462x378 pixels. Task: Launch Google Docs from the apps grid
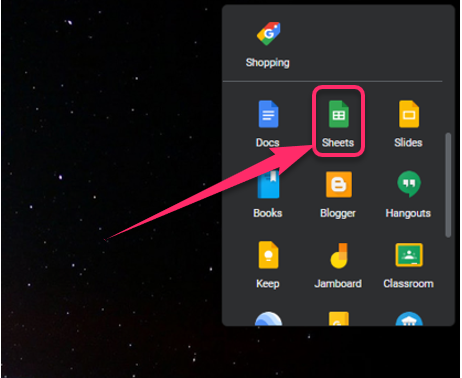268,114
